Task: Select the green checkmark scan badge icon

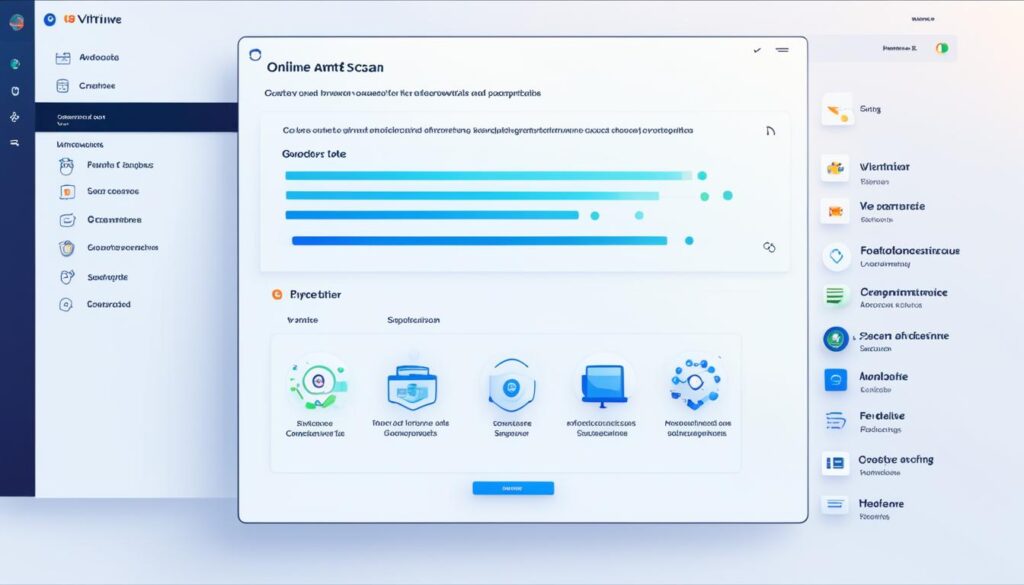Action: tap(315, 383)
